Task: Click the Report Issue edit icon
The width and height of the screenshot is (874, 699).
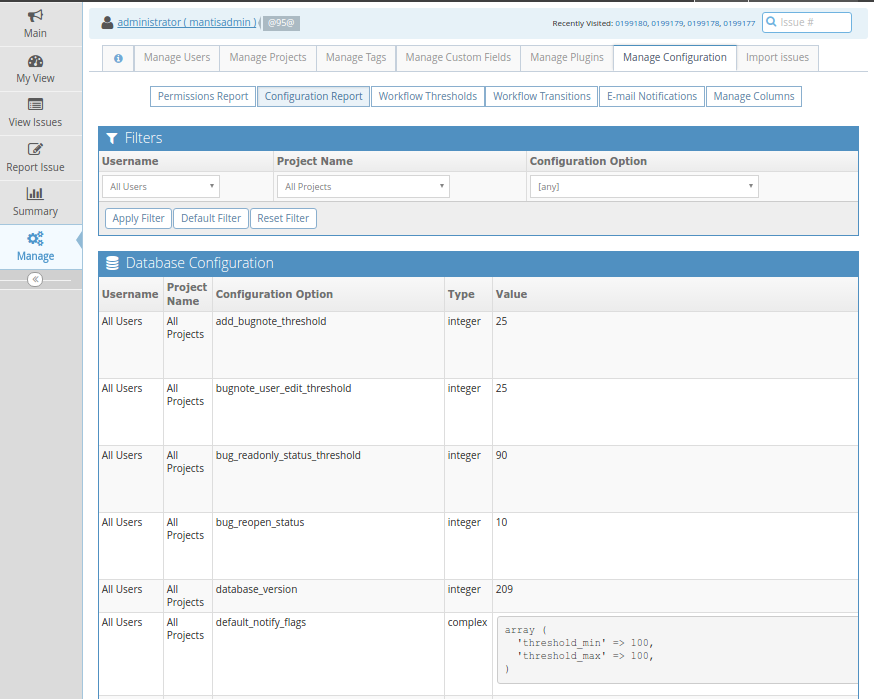Action: coord(35,150)
